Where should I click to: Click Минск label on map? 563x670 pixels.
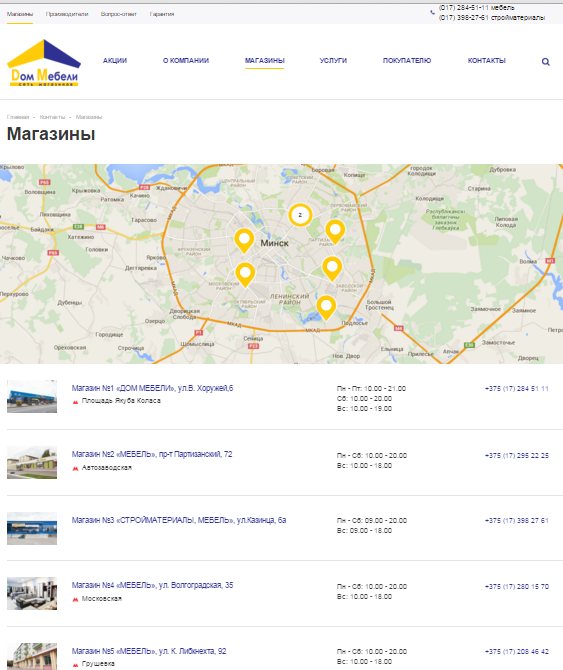coord(275,243)
